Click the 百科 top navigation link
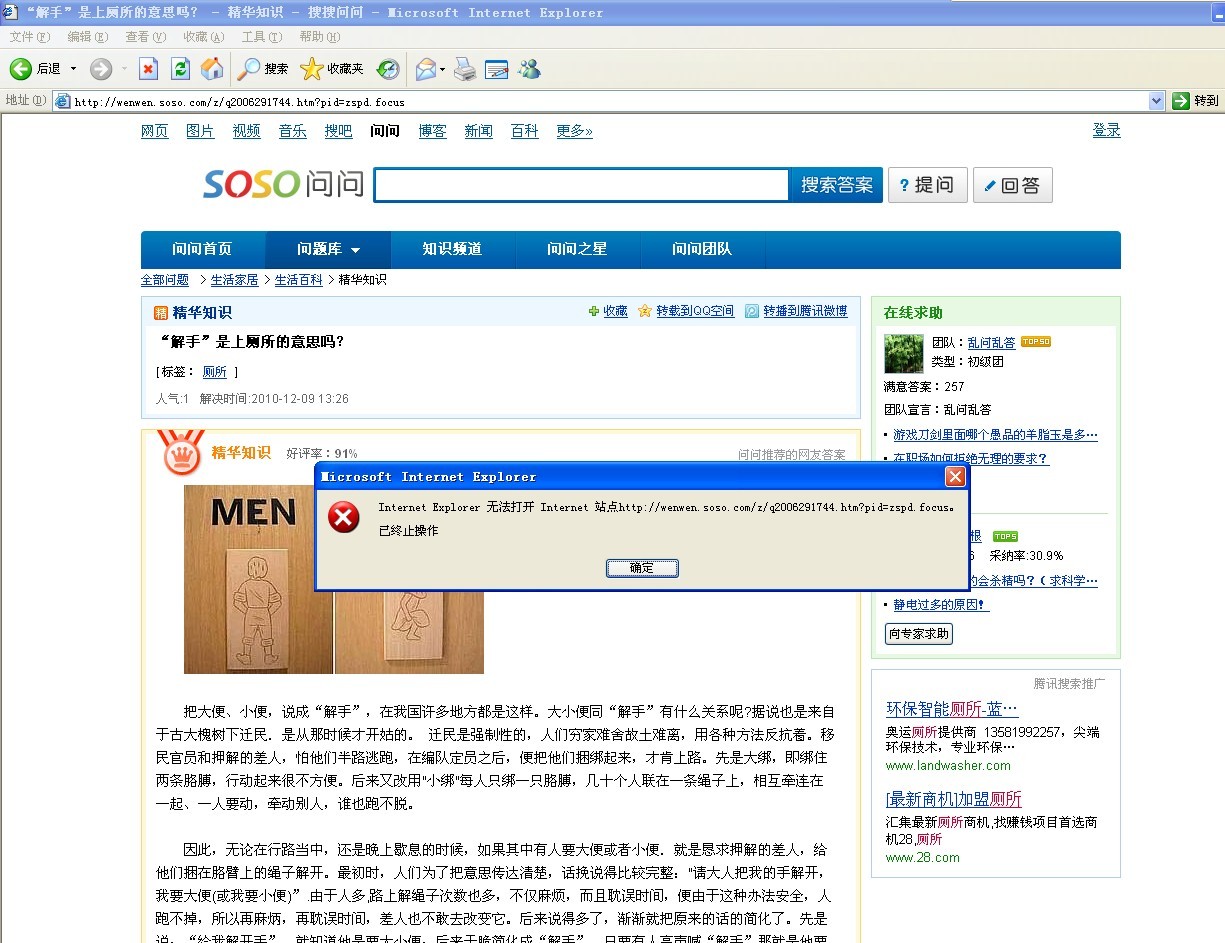This screenshot has width=1225, height=943. pos(524,131)
